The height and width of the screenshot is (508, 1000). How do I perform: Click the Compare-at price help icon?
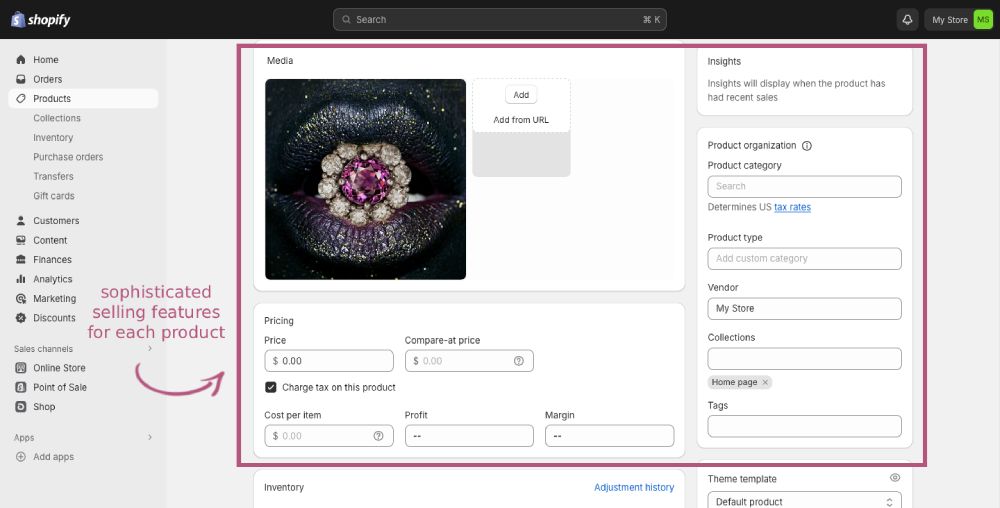(518, 361)
